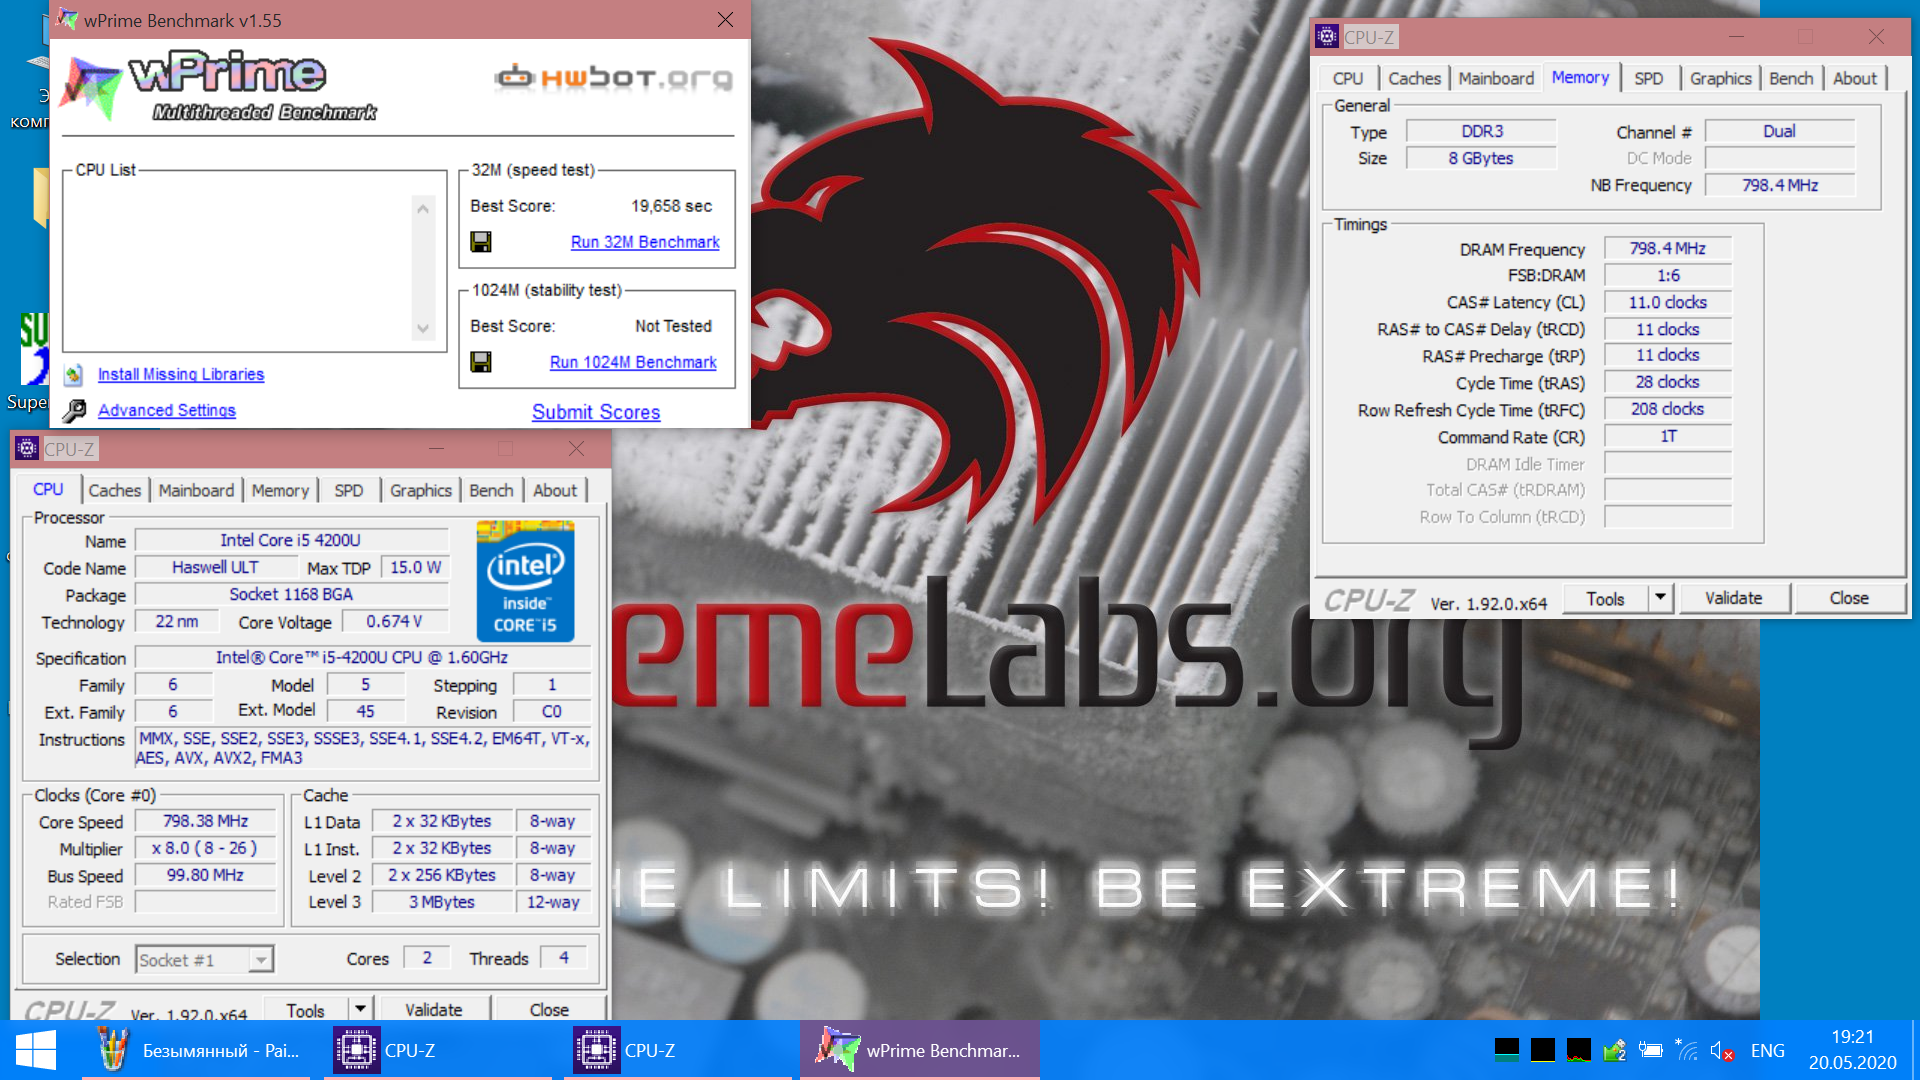Switch to the Mainboard tab in the lower CPU-Z window
The width and height of the screenshot is (1920, 1080).
click(196, 490)
